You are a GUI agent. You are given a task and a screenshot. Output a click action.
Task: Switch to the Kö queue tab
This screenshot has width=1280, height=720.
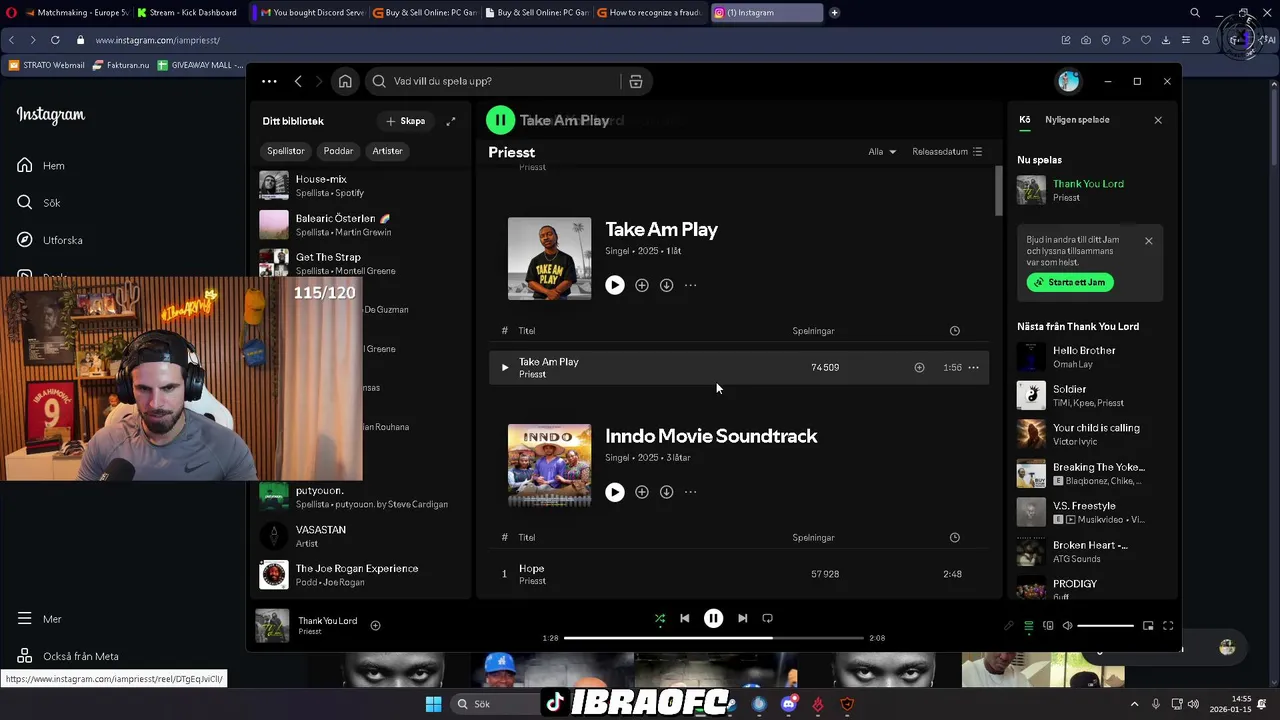(x=1024, y=120)
